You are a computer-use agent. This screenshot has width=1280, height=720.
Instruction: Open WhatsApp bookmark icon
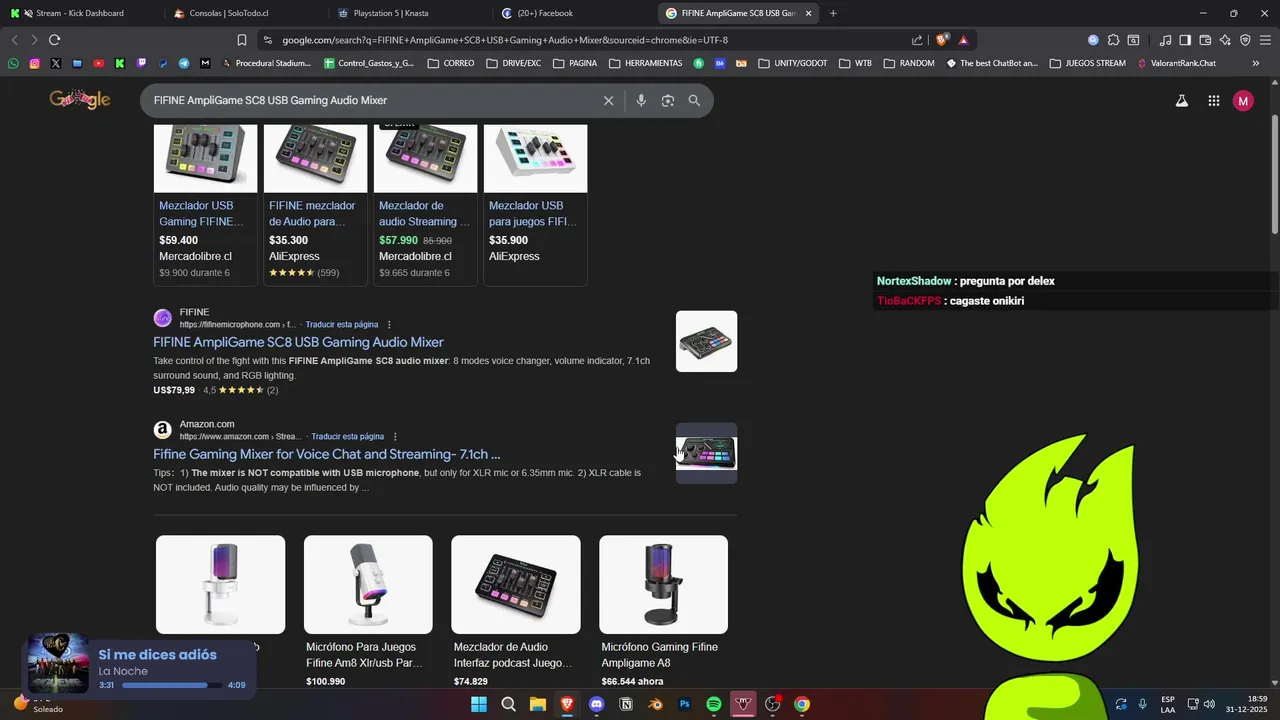(13, 63)
